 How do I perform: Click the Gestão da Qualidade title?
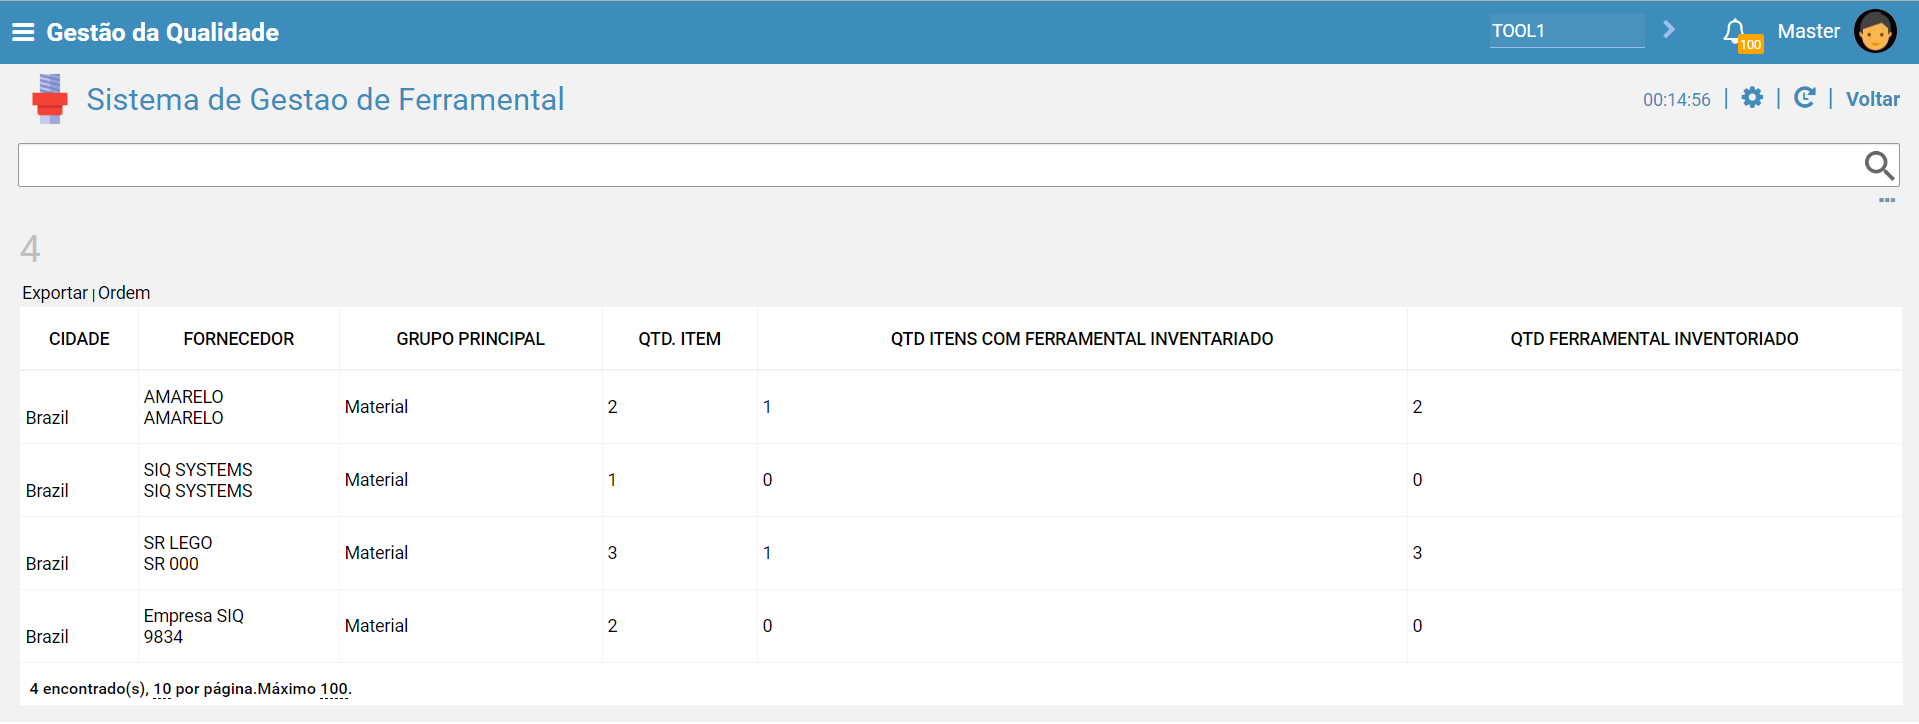(163, 32)
